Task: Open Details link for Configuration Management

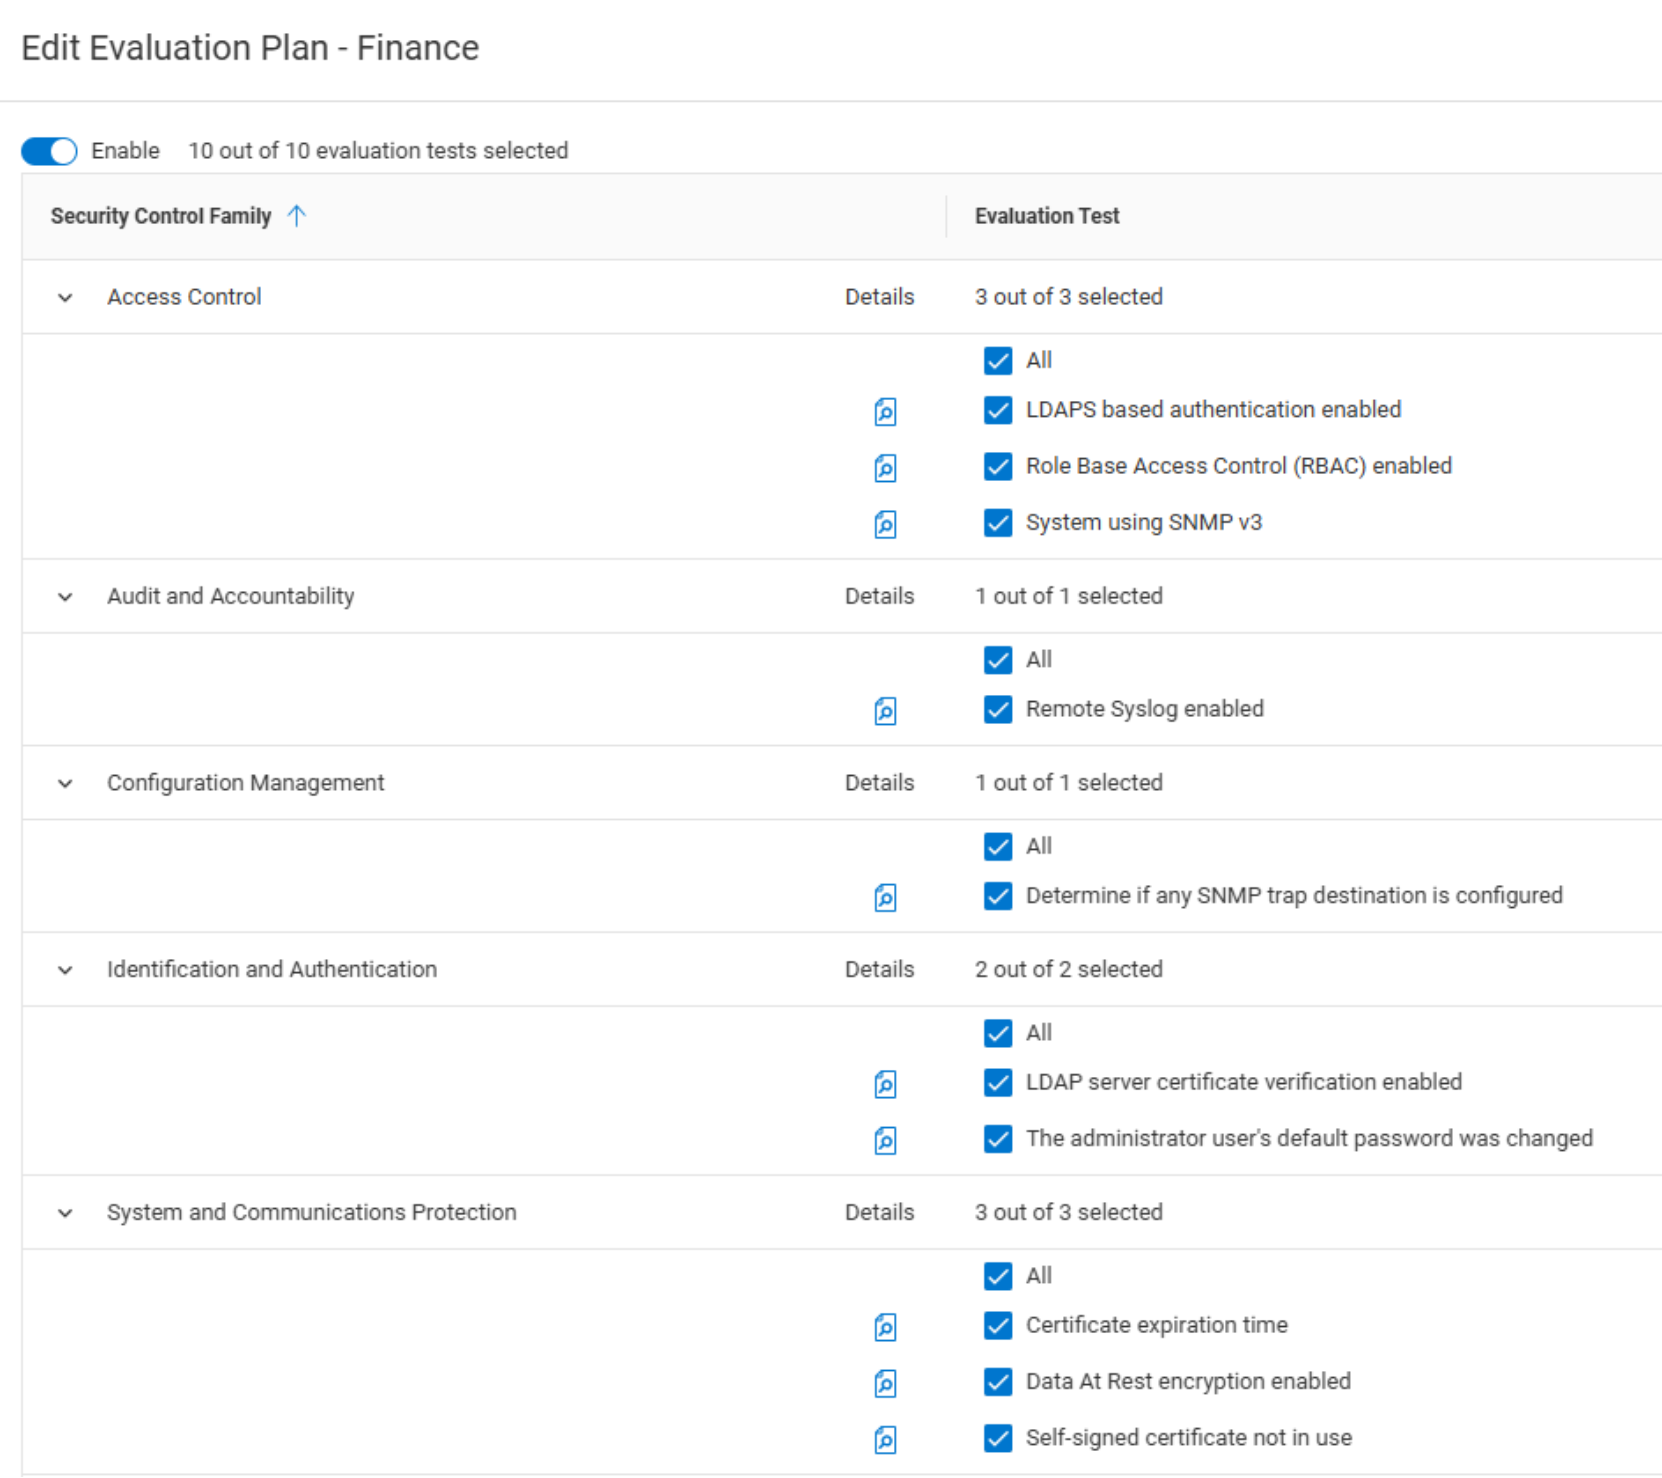Action: coord(879,783)
